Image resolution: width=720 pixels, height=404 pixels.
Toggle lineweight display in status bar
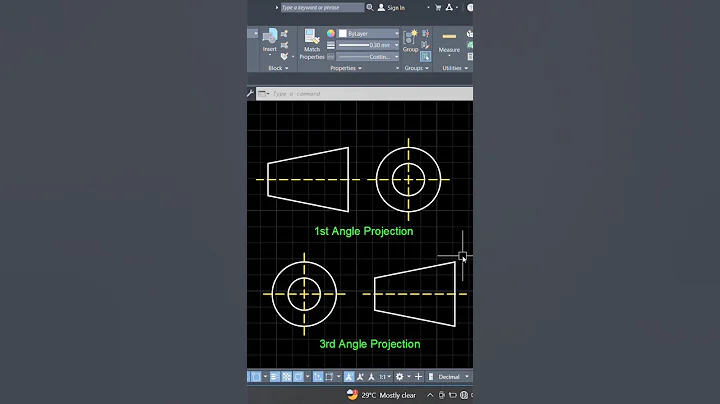pyautogui.click(x=275, y=377)
